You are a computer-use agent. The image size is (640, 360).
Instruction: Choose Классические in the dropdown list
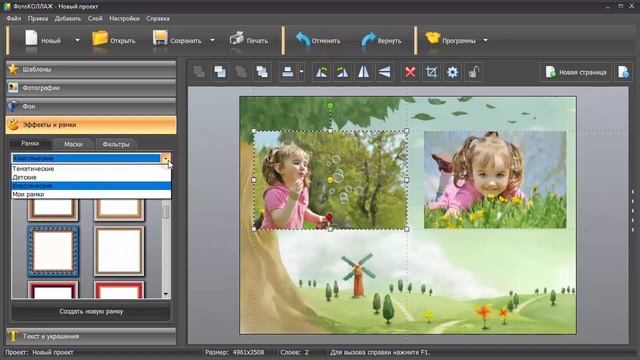91,186
